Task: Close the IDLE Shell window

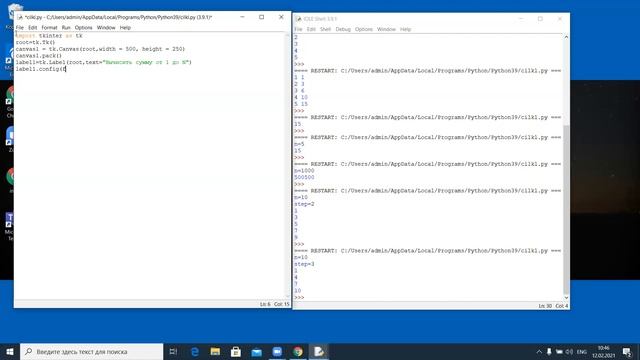Action: (x=560, y=19)
